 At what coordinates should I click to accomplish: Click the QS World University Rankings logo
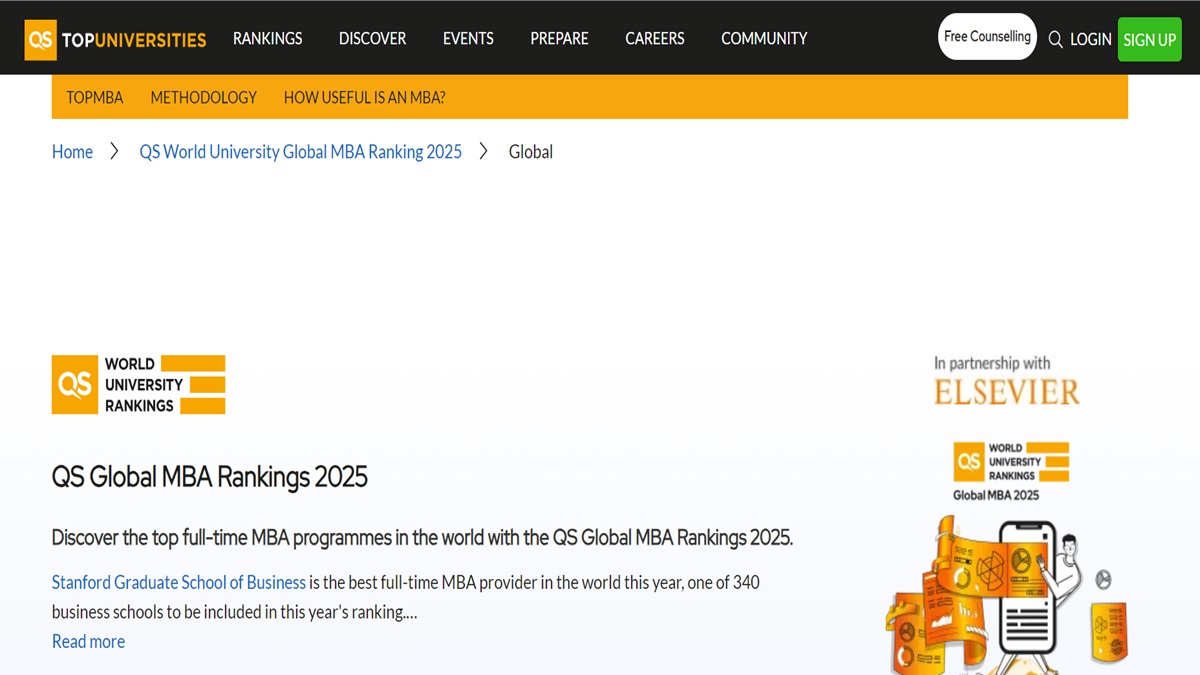[138, 385]
